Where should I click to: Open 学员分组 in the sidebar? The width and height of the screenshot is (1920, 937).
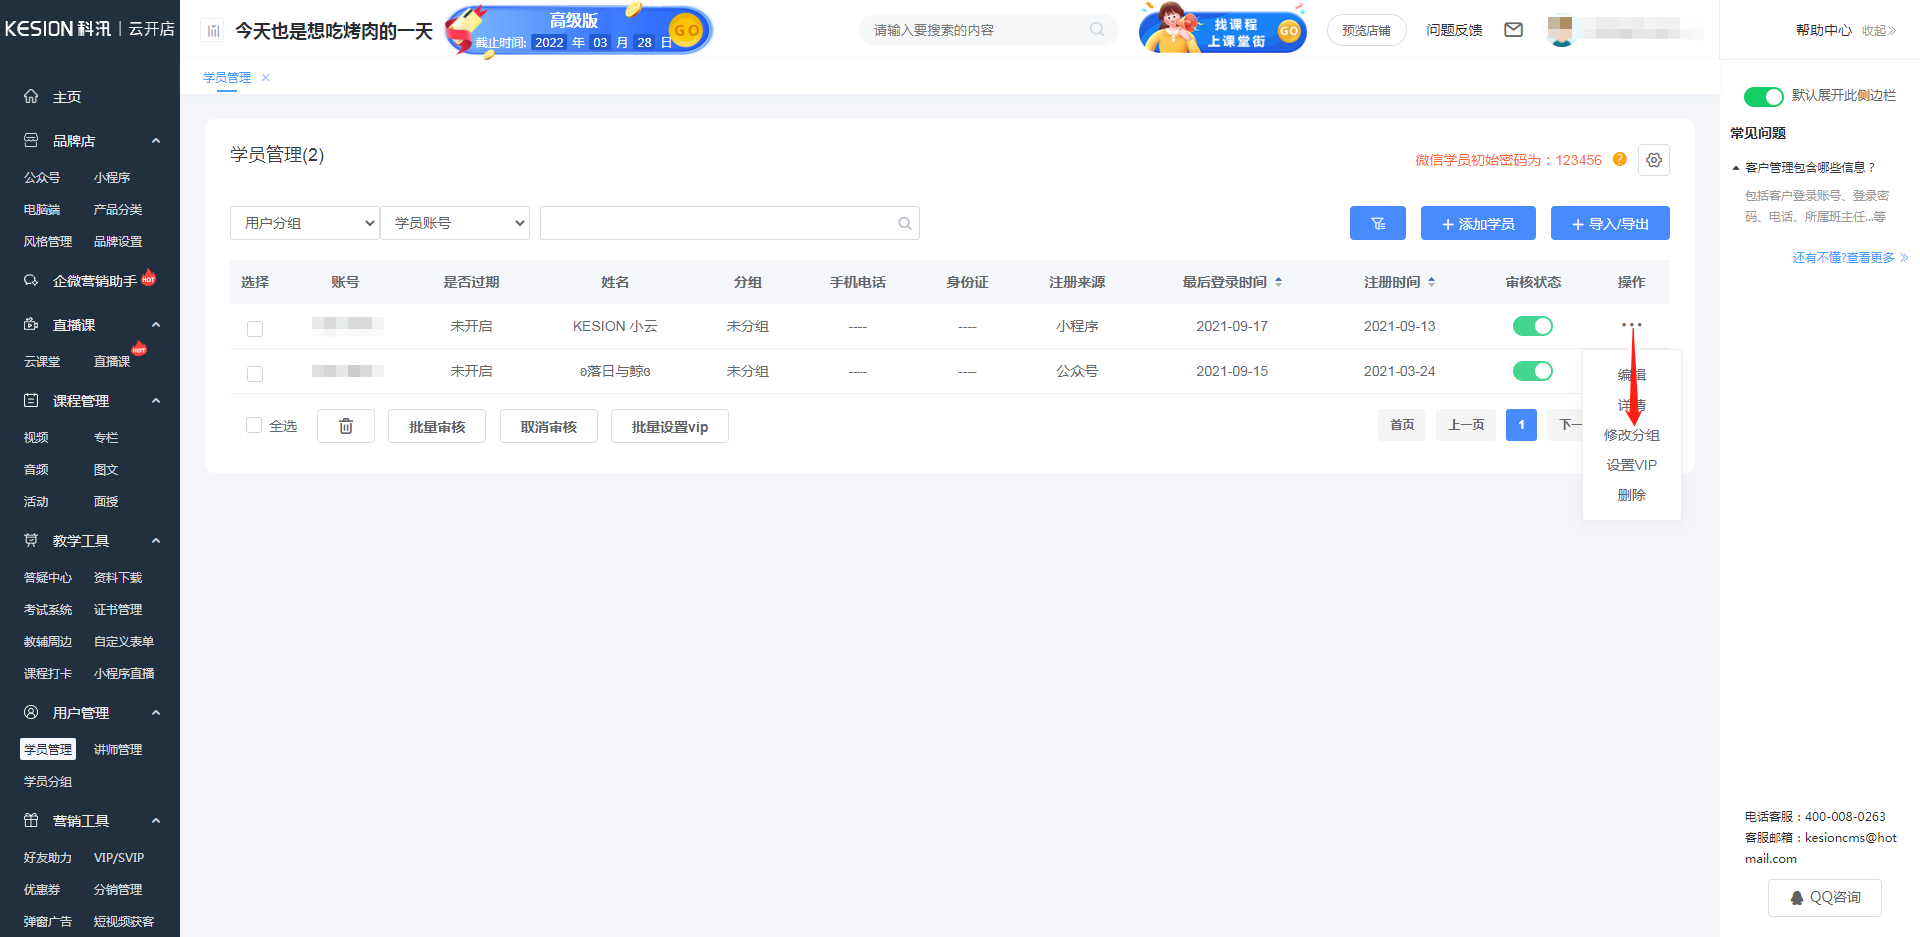pyautogui.click(x=48, y=781)
